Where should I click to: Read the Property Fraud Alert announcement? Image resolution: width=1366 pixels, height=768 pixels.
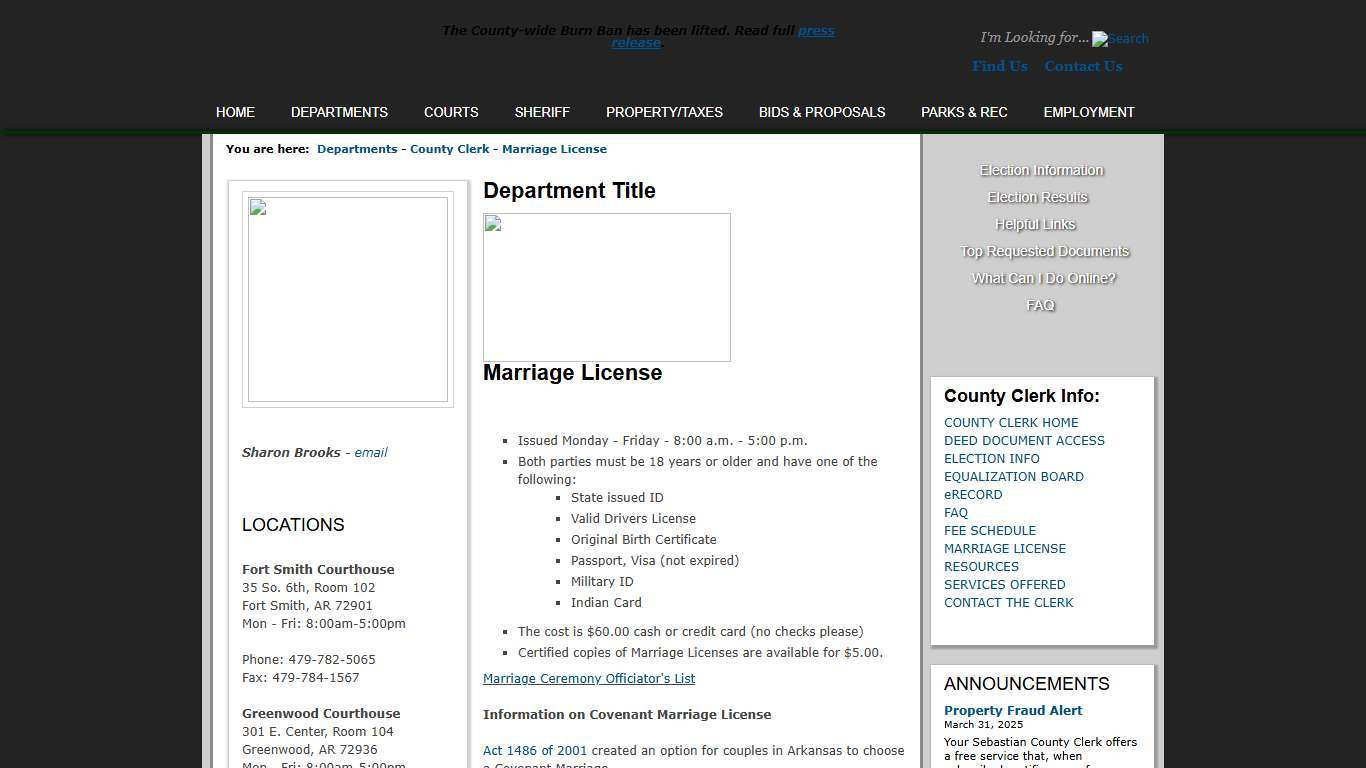click(x=1013, y=710)
